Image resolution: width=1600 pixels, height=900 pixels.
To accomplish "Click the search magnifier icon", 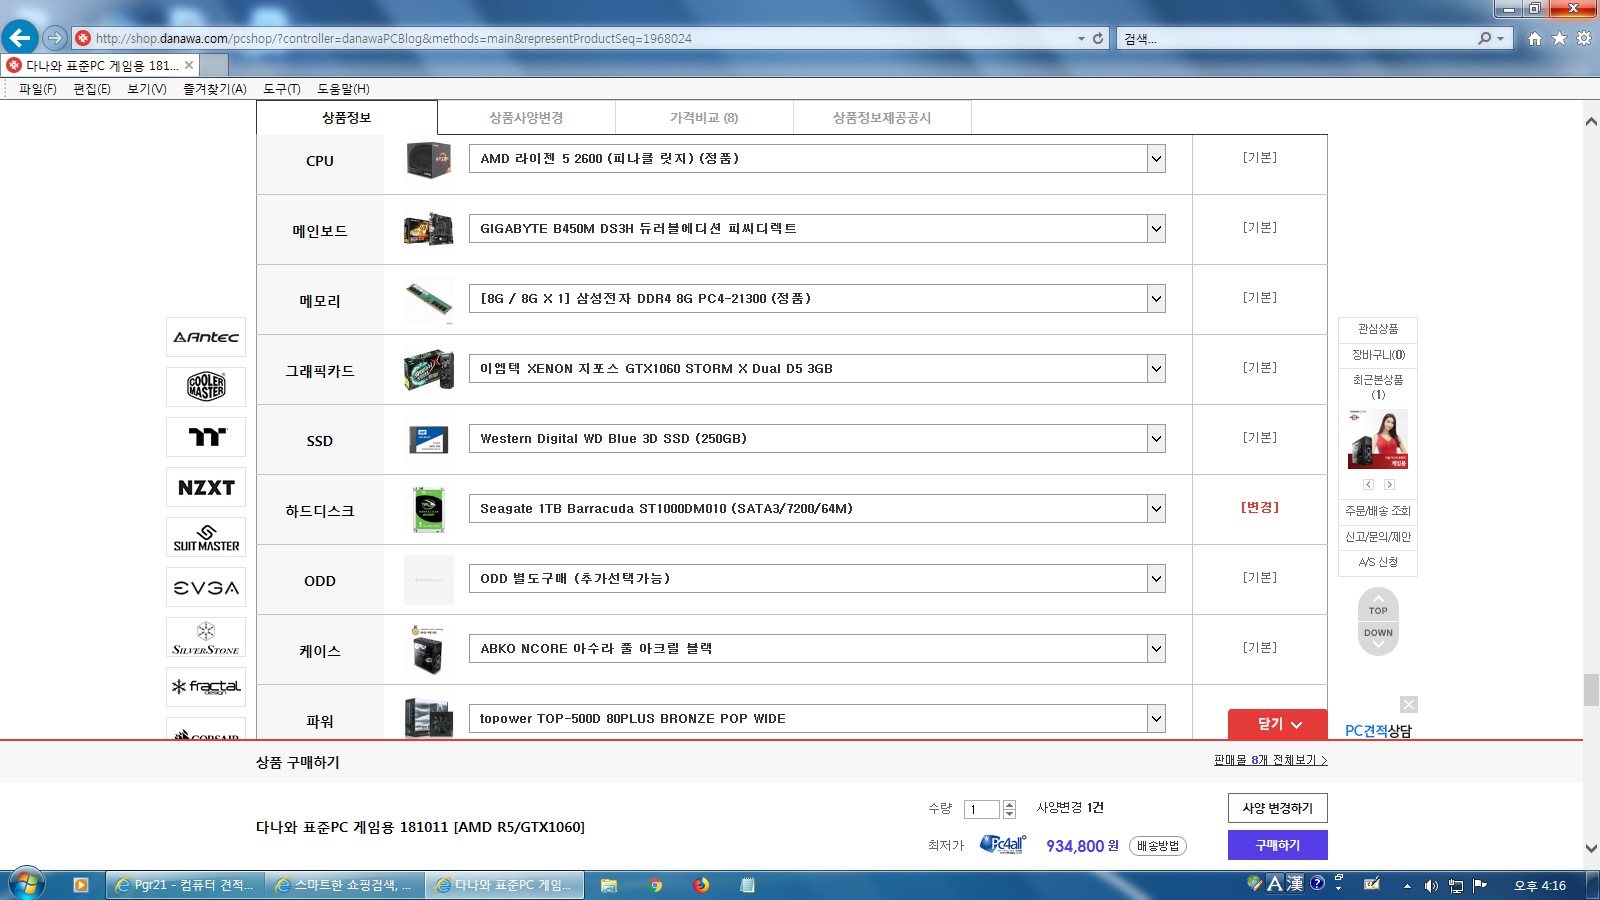I will click(1485, 38).
